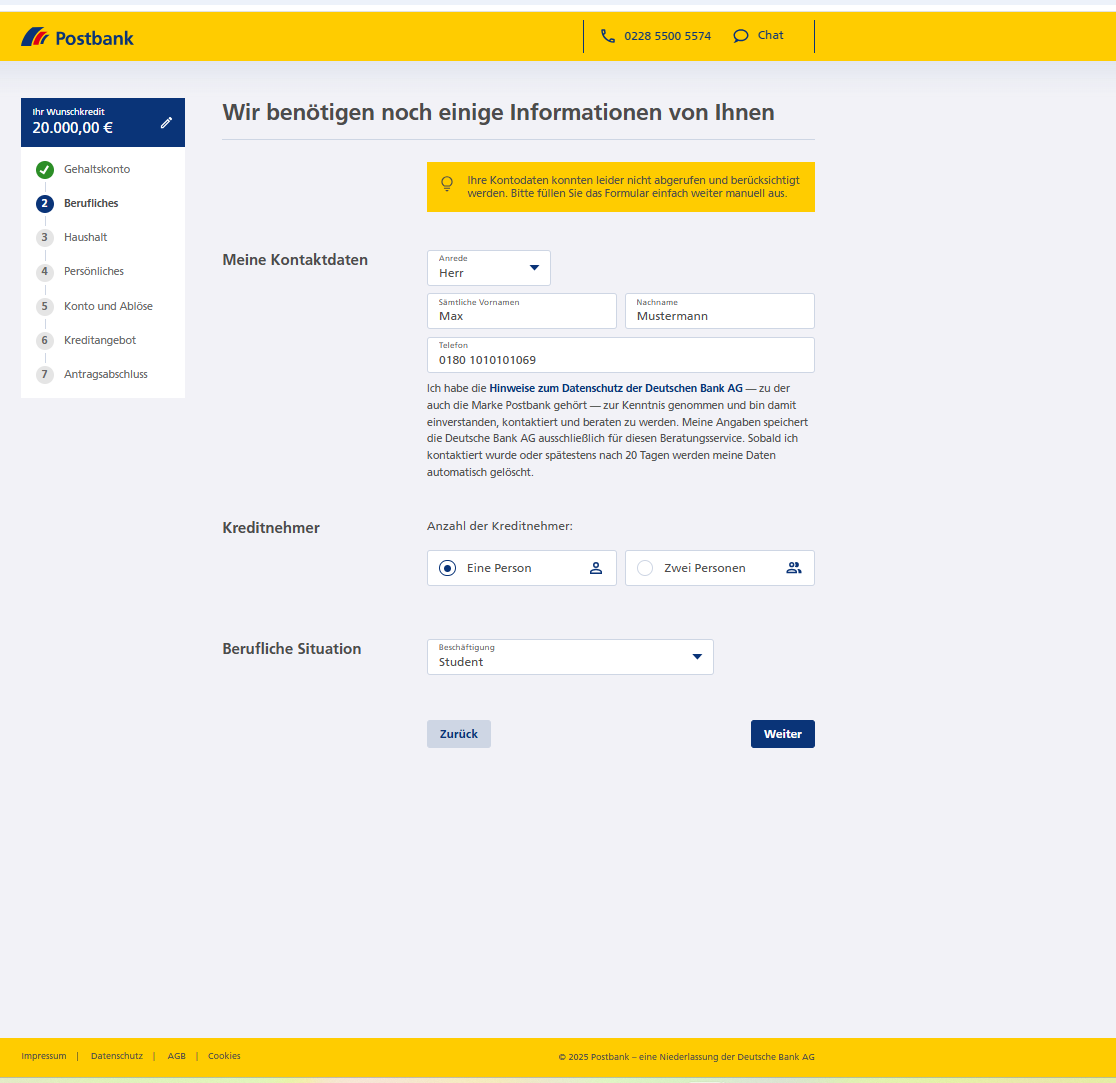Image resolution: width=1116 pixels, height=1083 pixels.
Task: Click the green checkmark for Gehaltskonto
Action: 45,169
